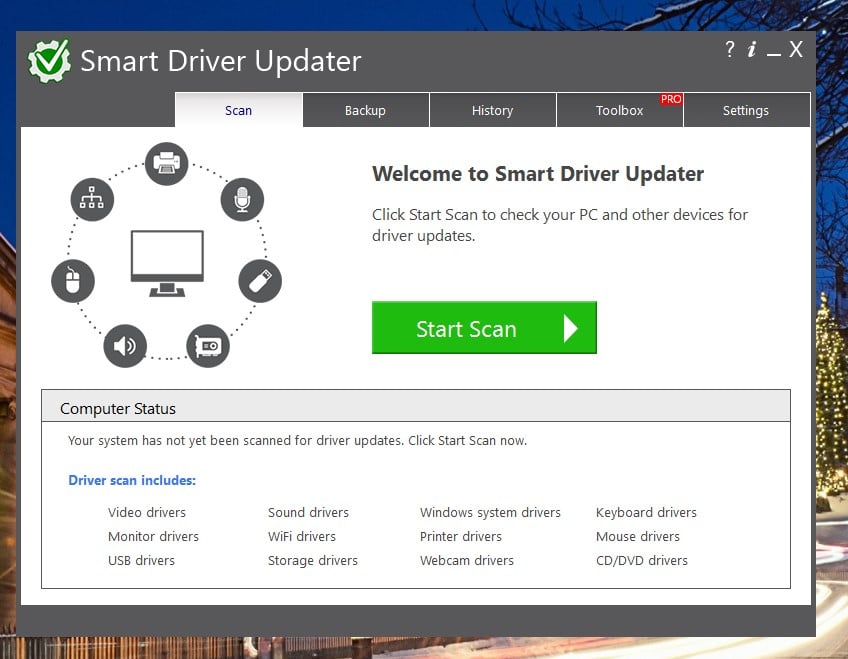
Task: Click the 'WiFi drivers' entry
Action: [302, 536]
